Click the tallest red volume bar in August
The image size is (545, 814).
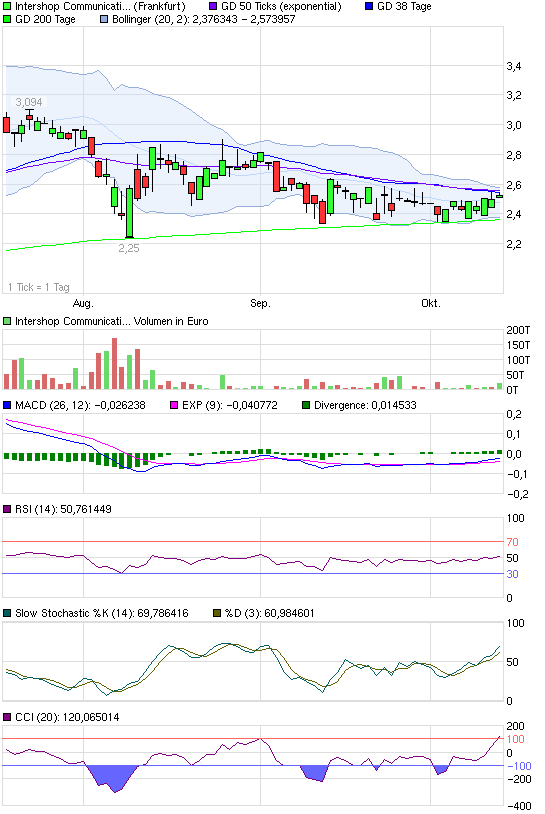click(114, 363)
